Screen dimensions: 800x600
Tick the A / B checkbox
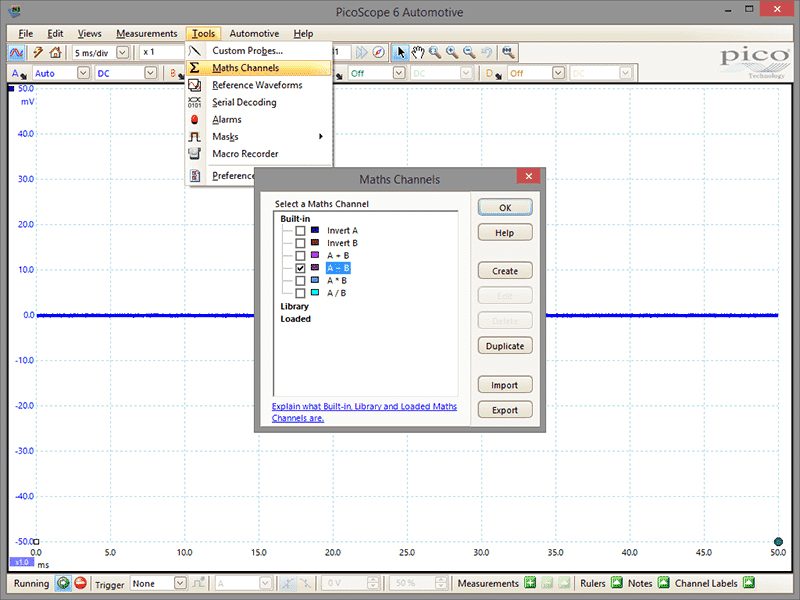point(300,293)
